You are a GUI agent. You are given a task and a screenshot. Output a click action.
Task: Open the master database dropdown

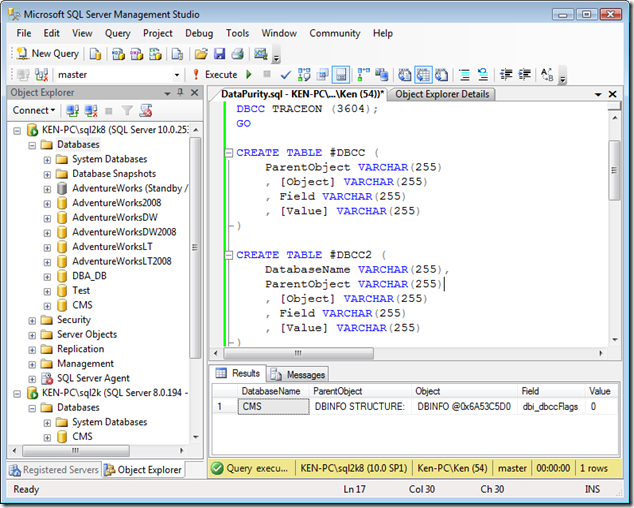[x=177, y=75]
